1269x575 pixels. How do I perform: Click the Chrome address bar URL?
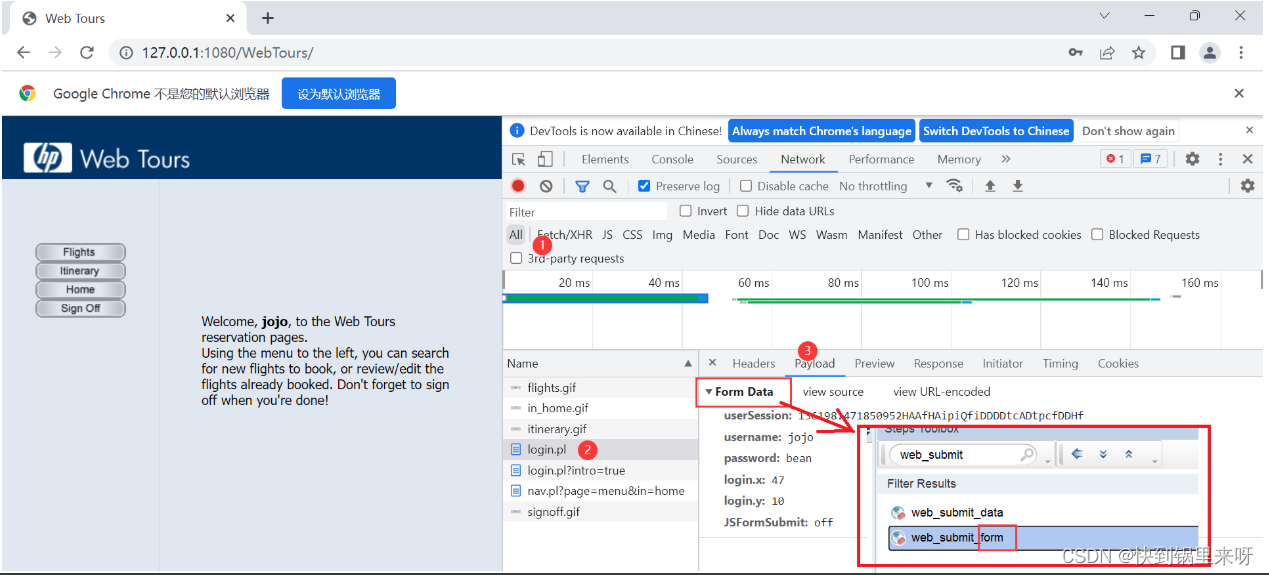(x=228, y=53)
